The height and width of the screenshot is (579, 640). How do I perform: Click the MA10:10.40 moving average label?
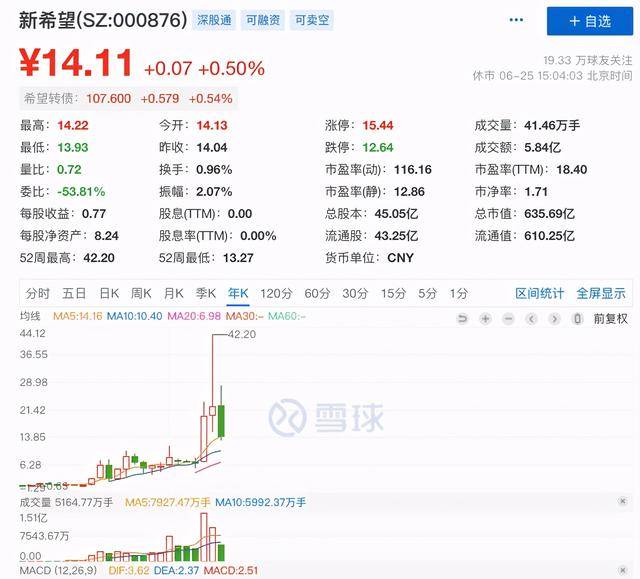[134, 316]
